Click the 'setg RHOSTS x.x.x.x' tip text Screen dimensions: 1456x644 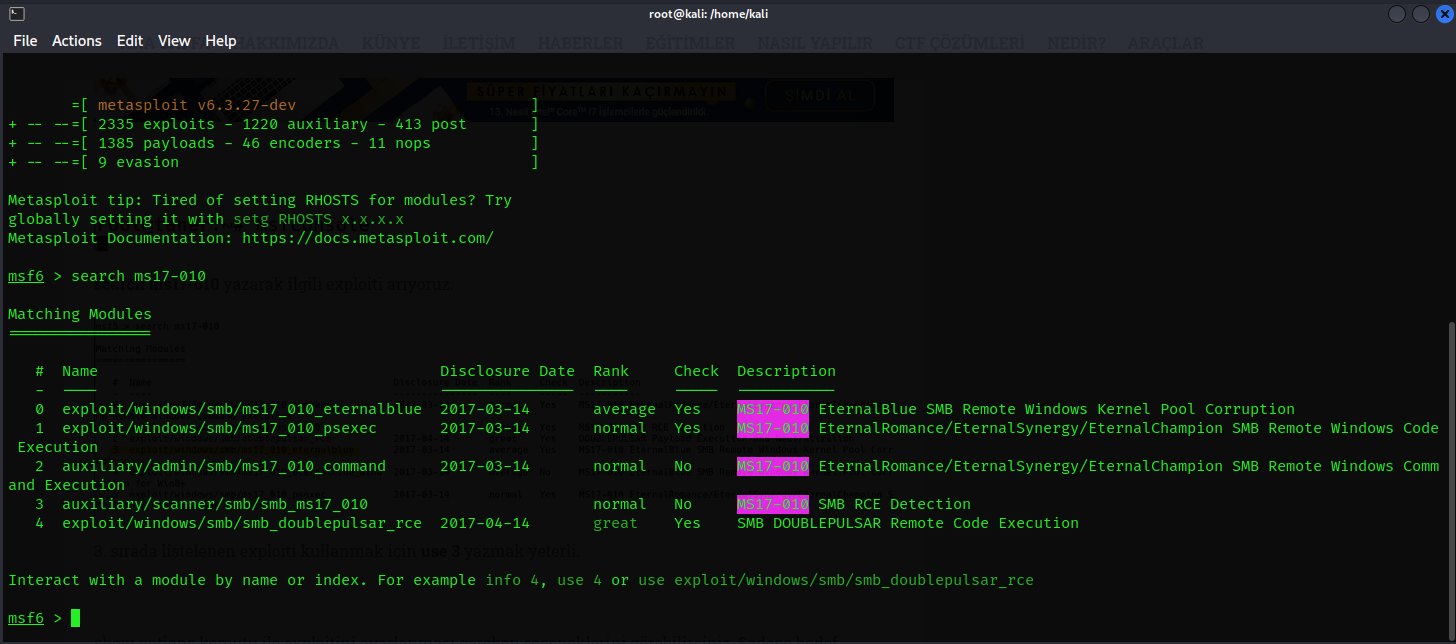coord(319,219)
